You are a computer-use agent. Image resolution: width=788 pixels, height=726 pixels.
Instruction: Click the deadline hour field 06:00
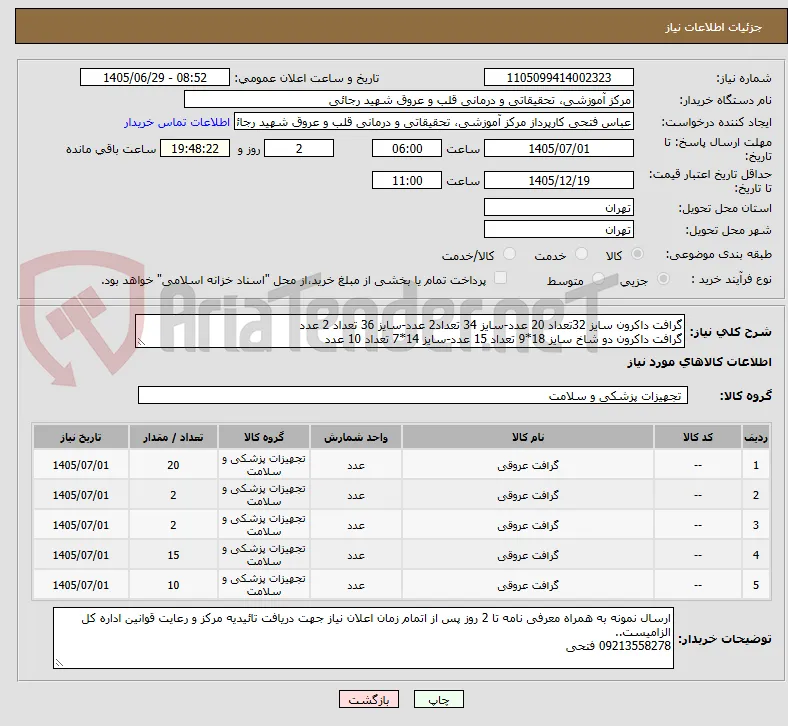[407, 149]
